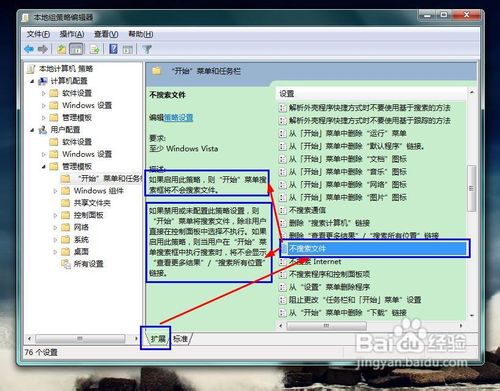The height and width of the screenshot is (391, 500).
Task: Collapse the 计算机配置 tree node
Action: [32, 81]
